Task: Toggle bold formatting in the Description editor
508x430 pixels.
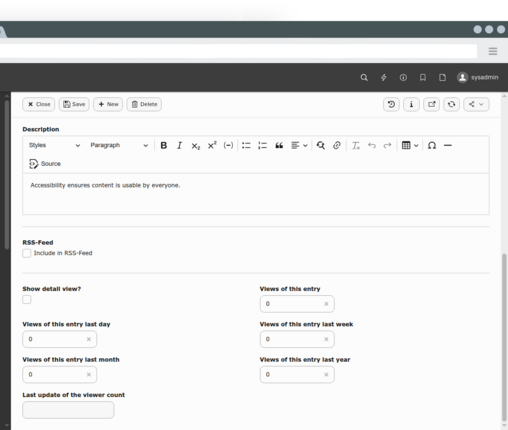Action: click(164, 145)
